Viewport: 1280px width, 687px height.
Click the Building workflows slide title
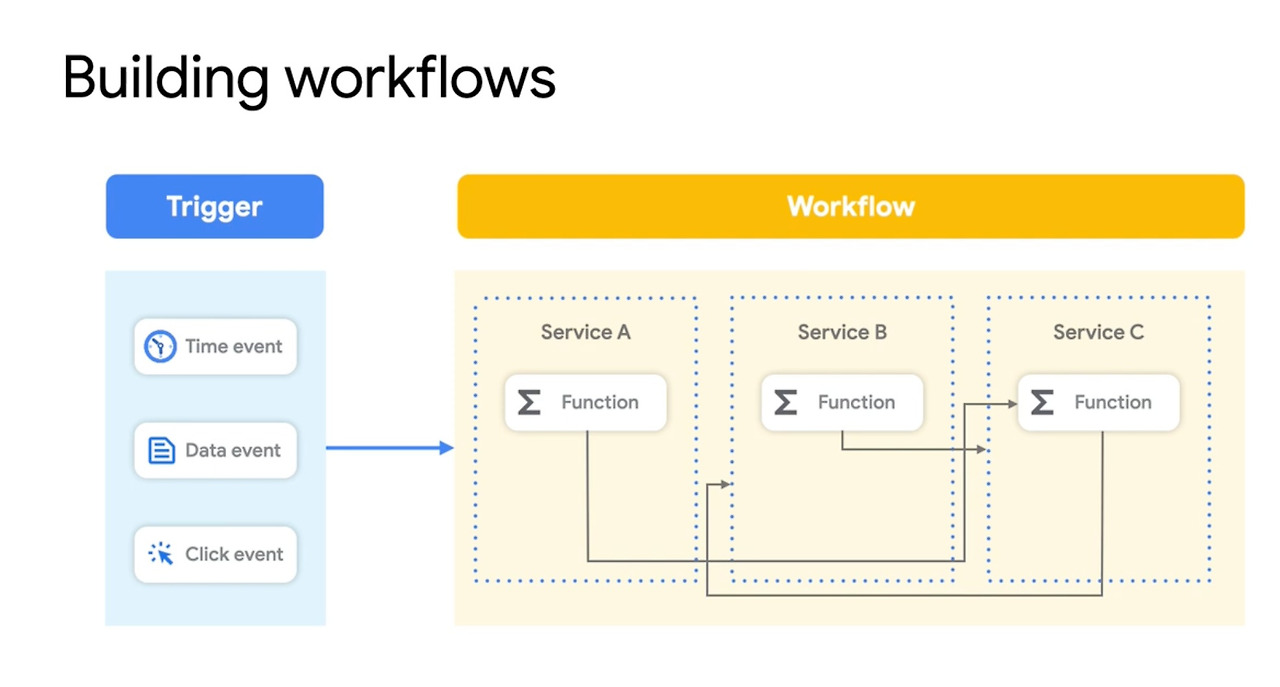(x=309, y=78)
